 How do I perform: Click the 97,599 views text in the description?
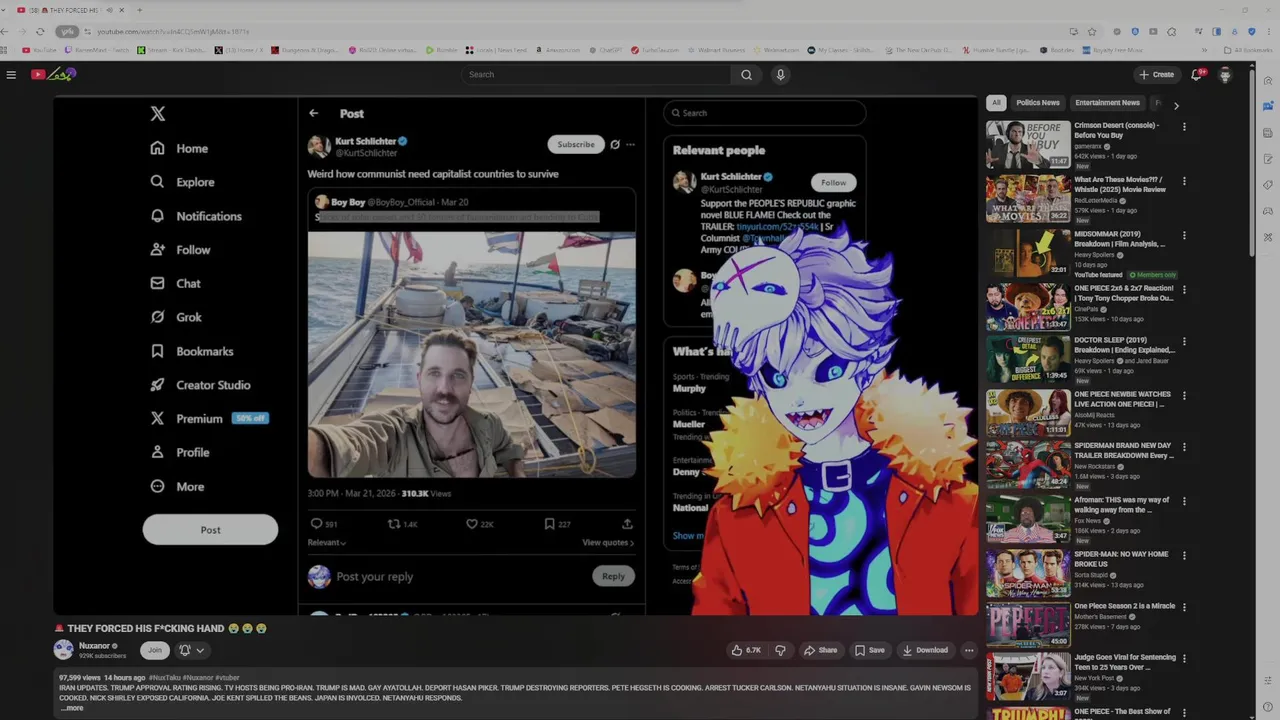click(78, 678)
